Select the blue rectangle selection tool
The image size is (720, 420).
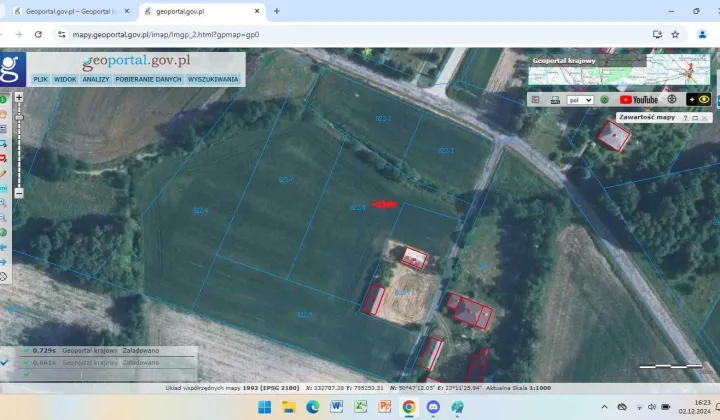click(3, 144)
